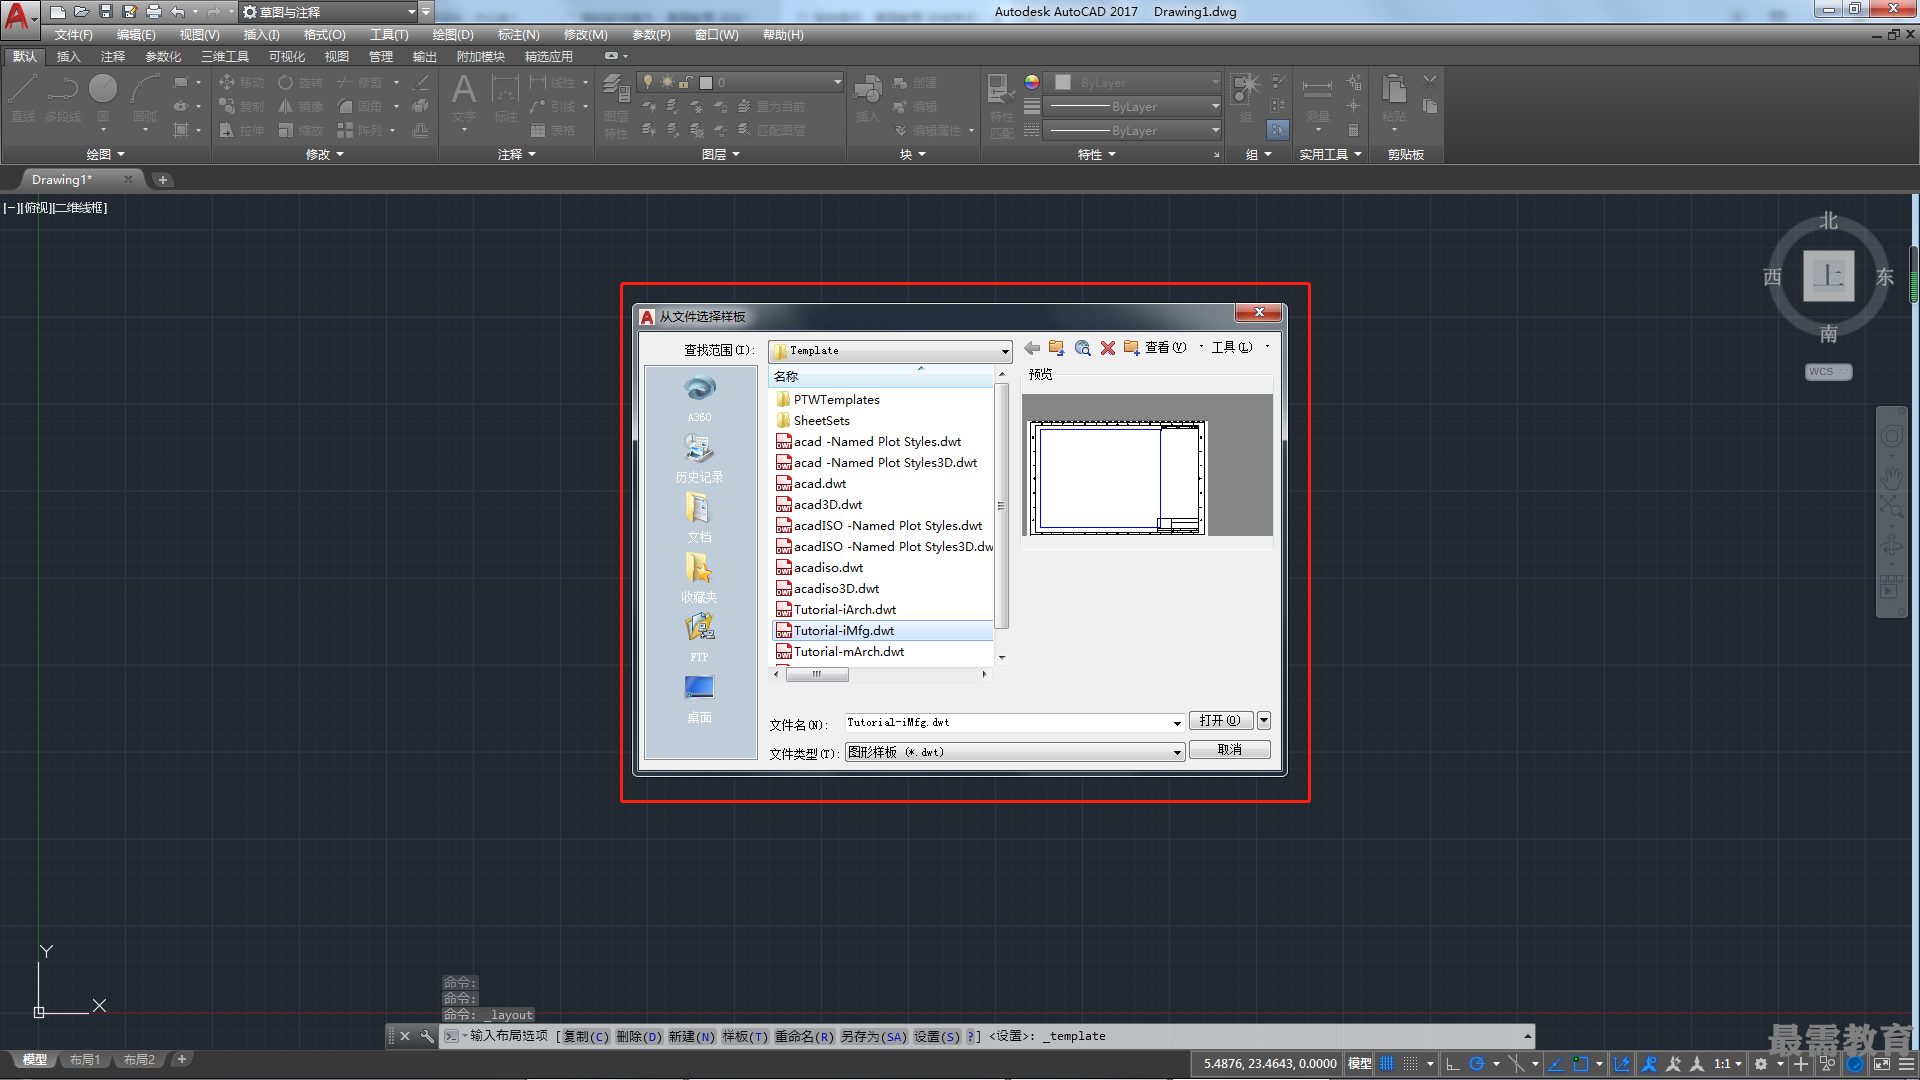Click the file name input field
The height and width of the screenshot is (1080, 1920).
(1008, 722)
